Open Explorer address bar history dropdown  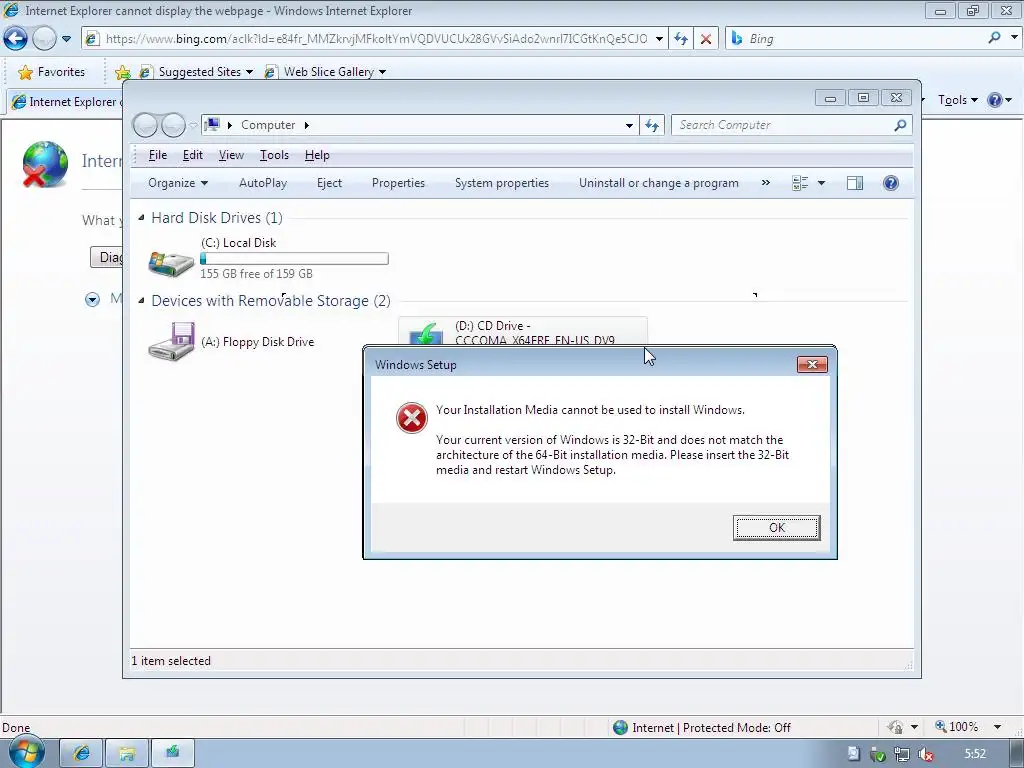pyautogui.click(x=629, y=125)
